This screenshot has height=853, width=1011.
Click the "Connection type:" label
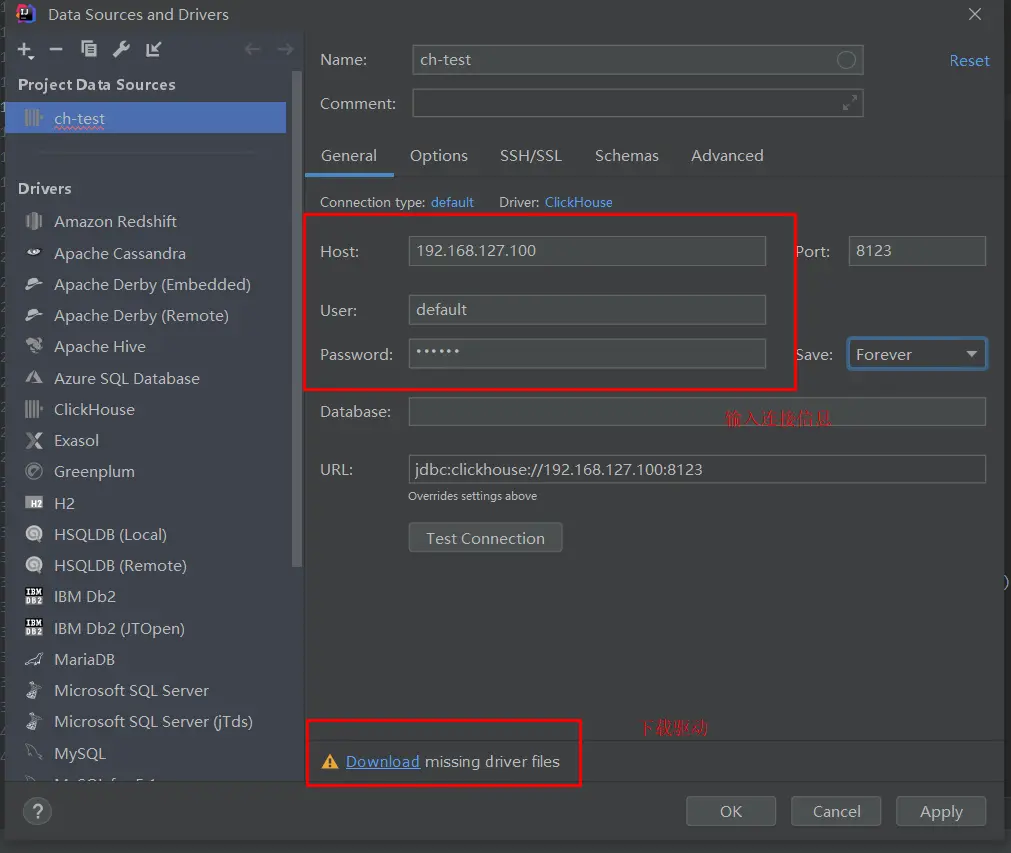(373, 202)
